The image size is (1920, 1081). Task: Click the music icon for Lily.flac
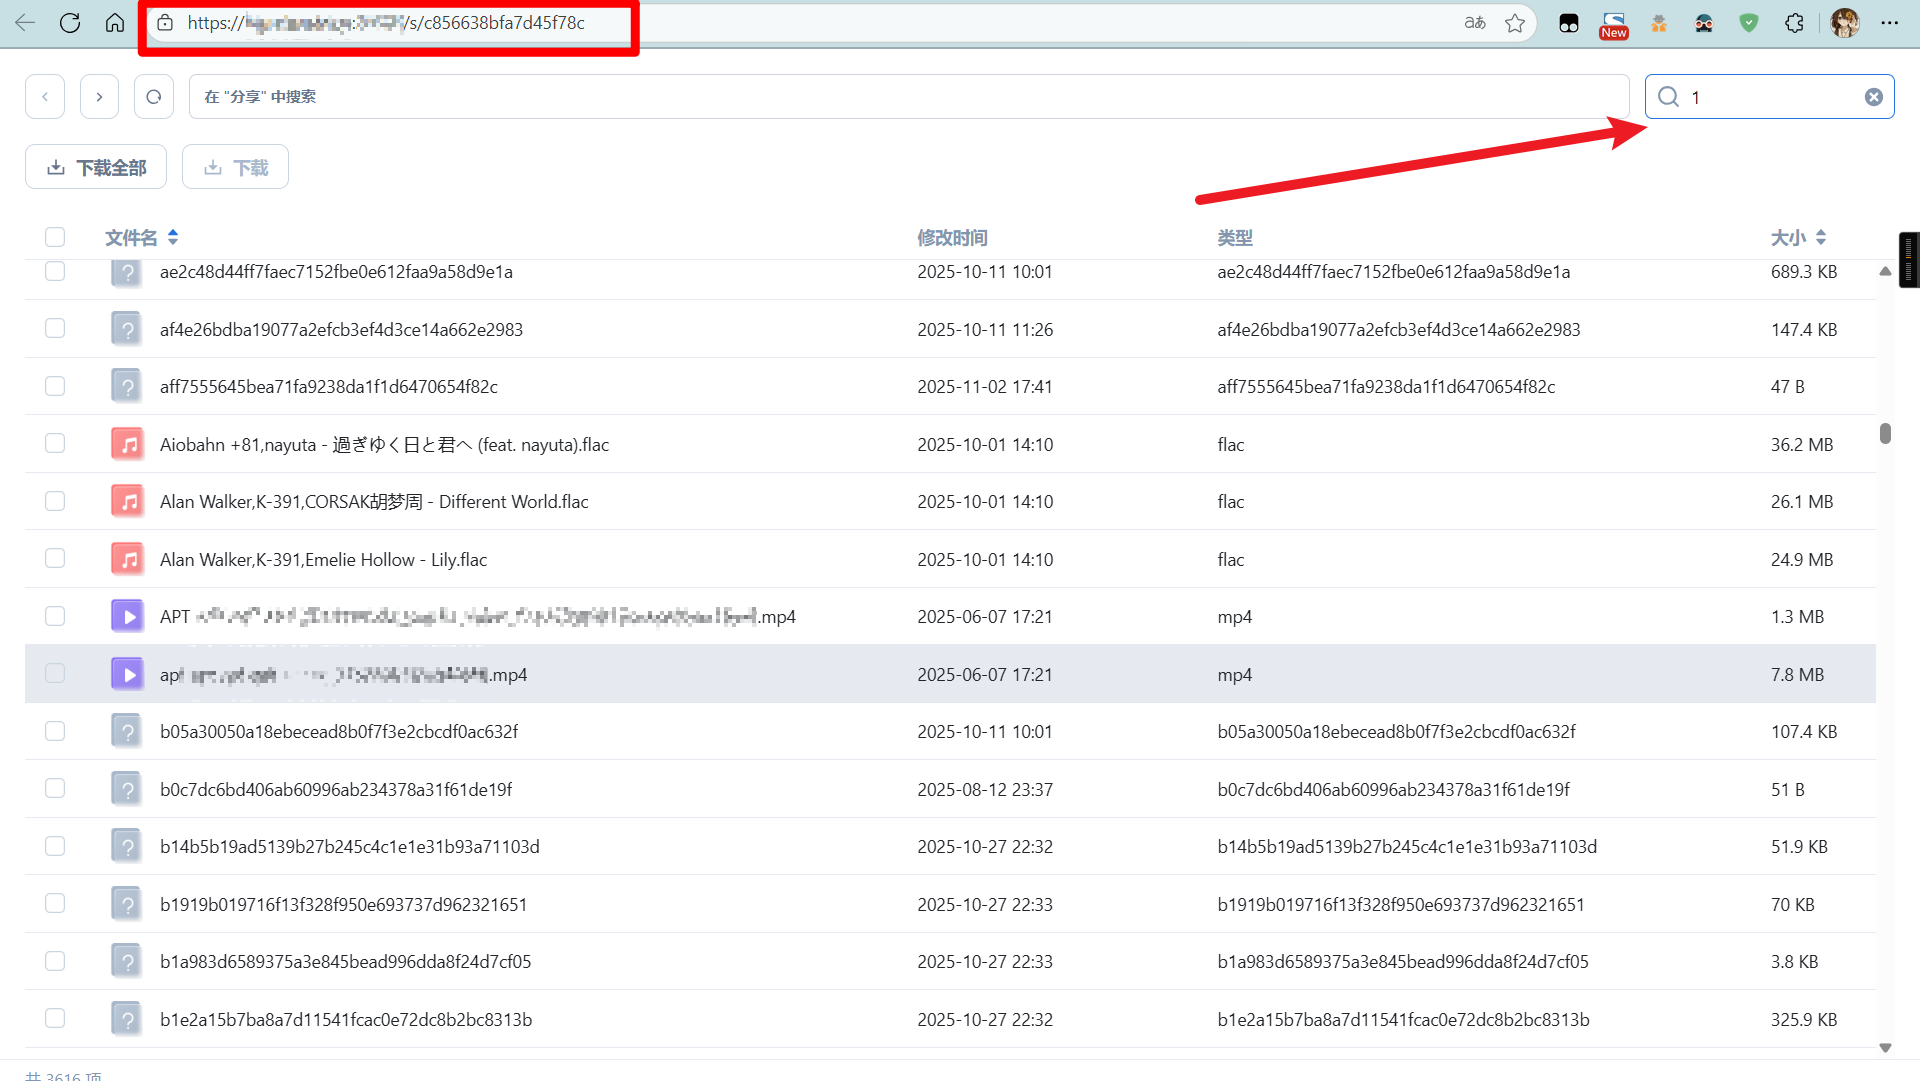(x=127, y=559)
